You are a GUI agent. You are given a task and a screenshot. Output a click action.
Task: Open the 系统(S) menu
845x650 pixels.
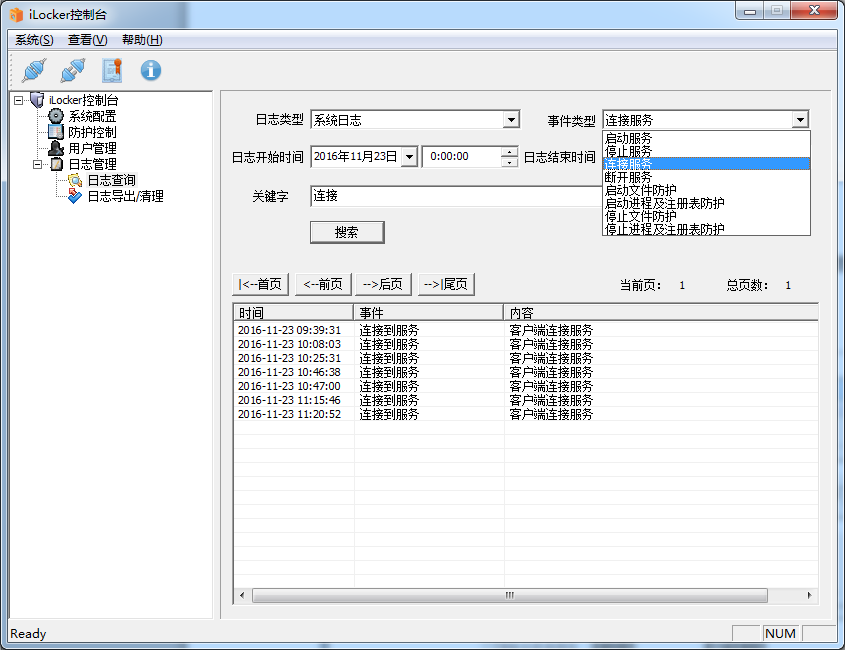(34, 40)
